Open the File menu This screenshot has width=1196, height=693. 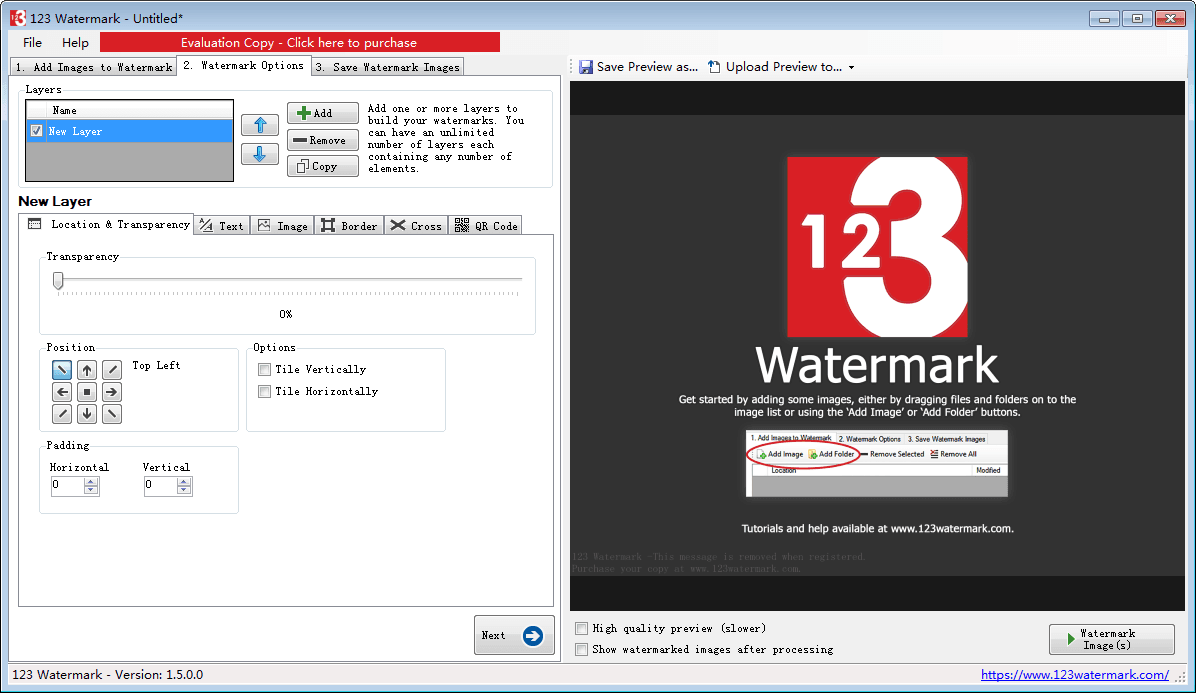pos(32,43)
